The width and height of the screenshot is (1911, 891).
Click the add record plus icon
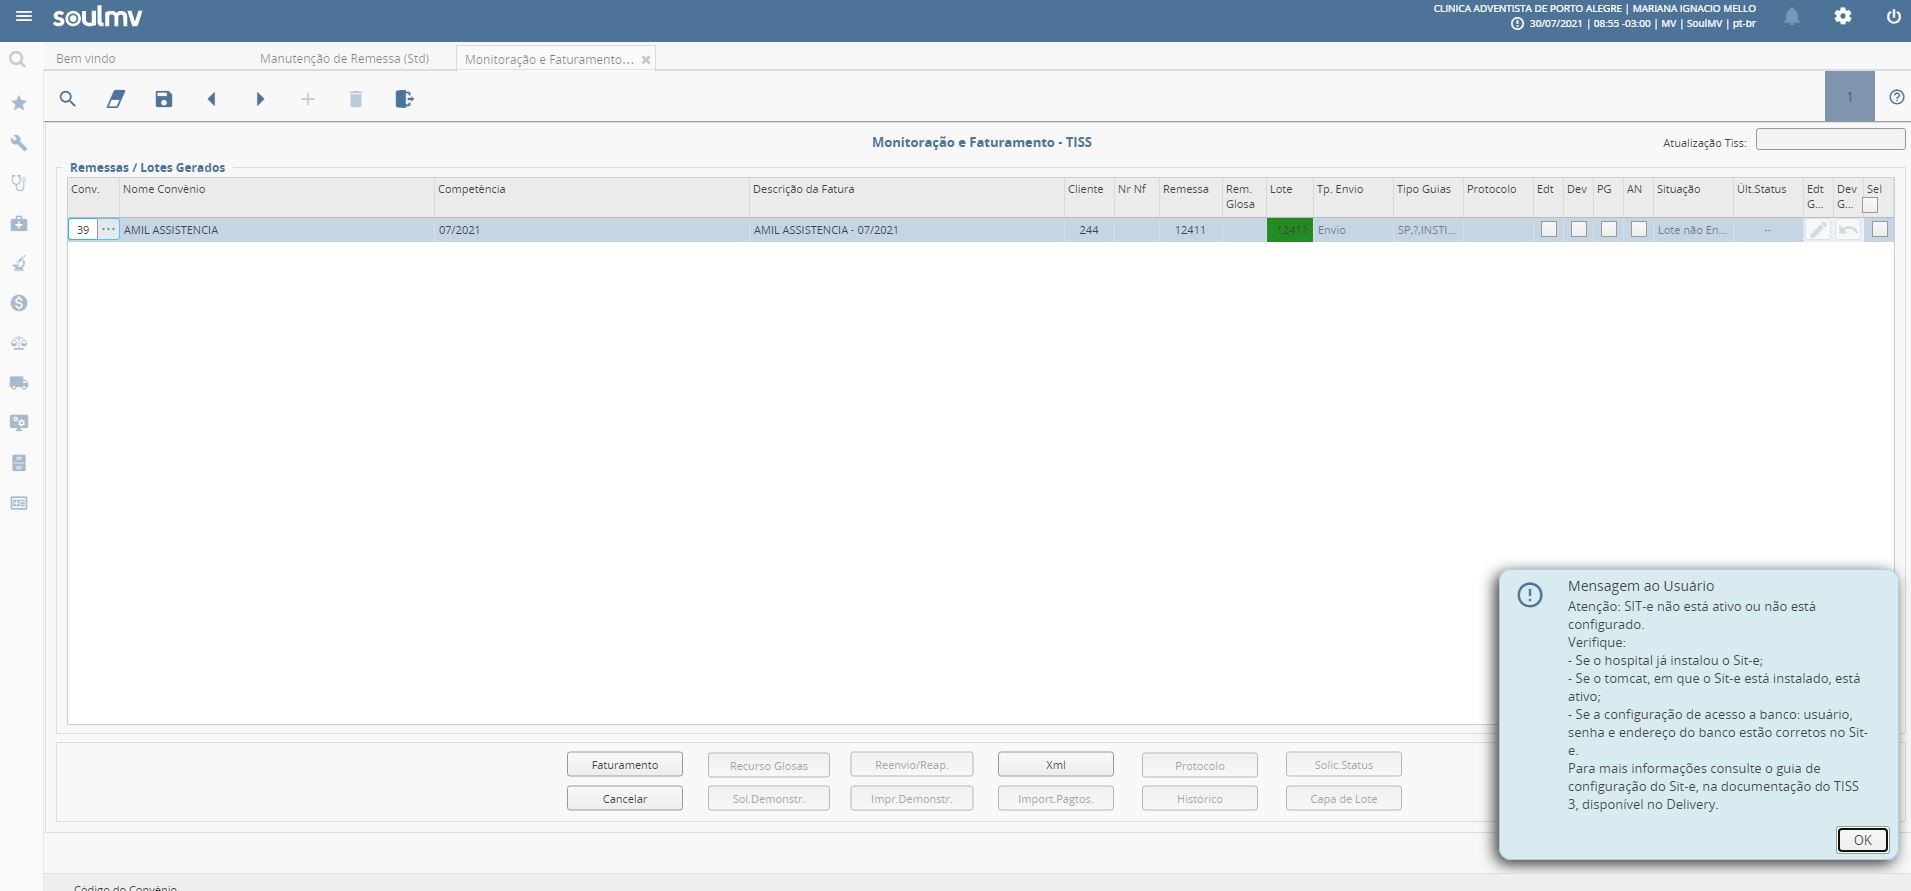pos(308,99)
